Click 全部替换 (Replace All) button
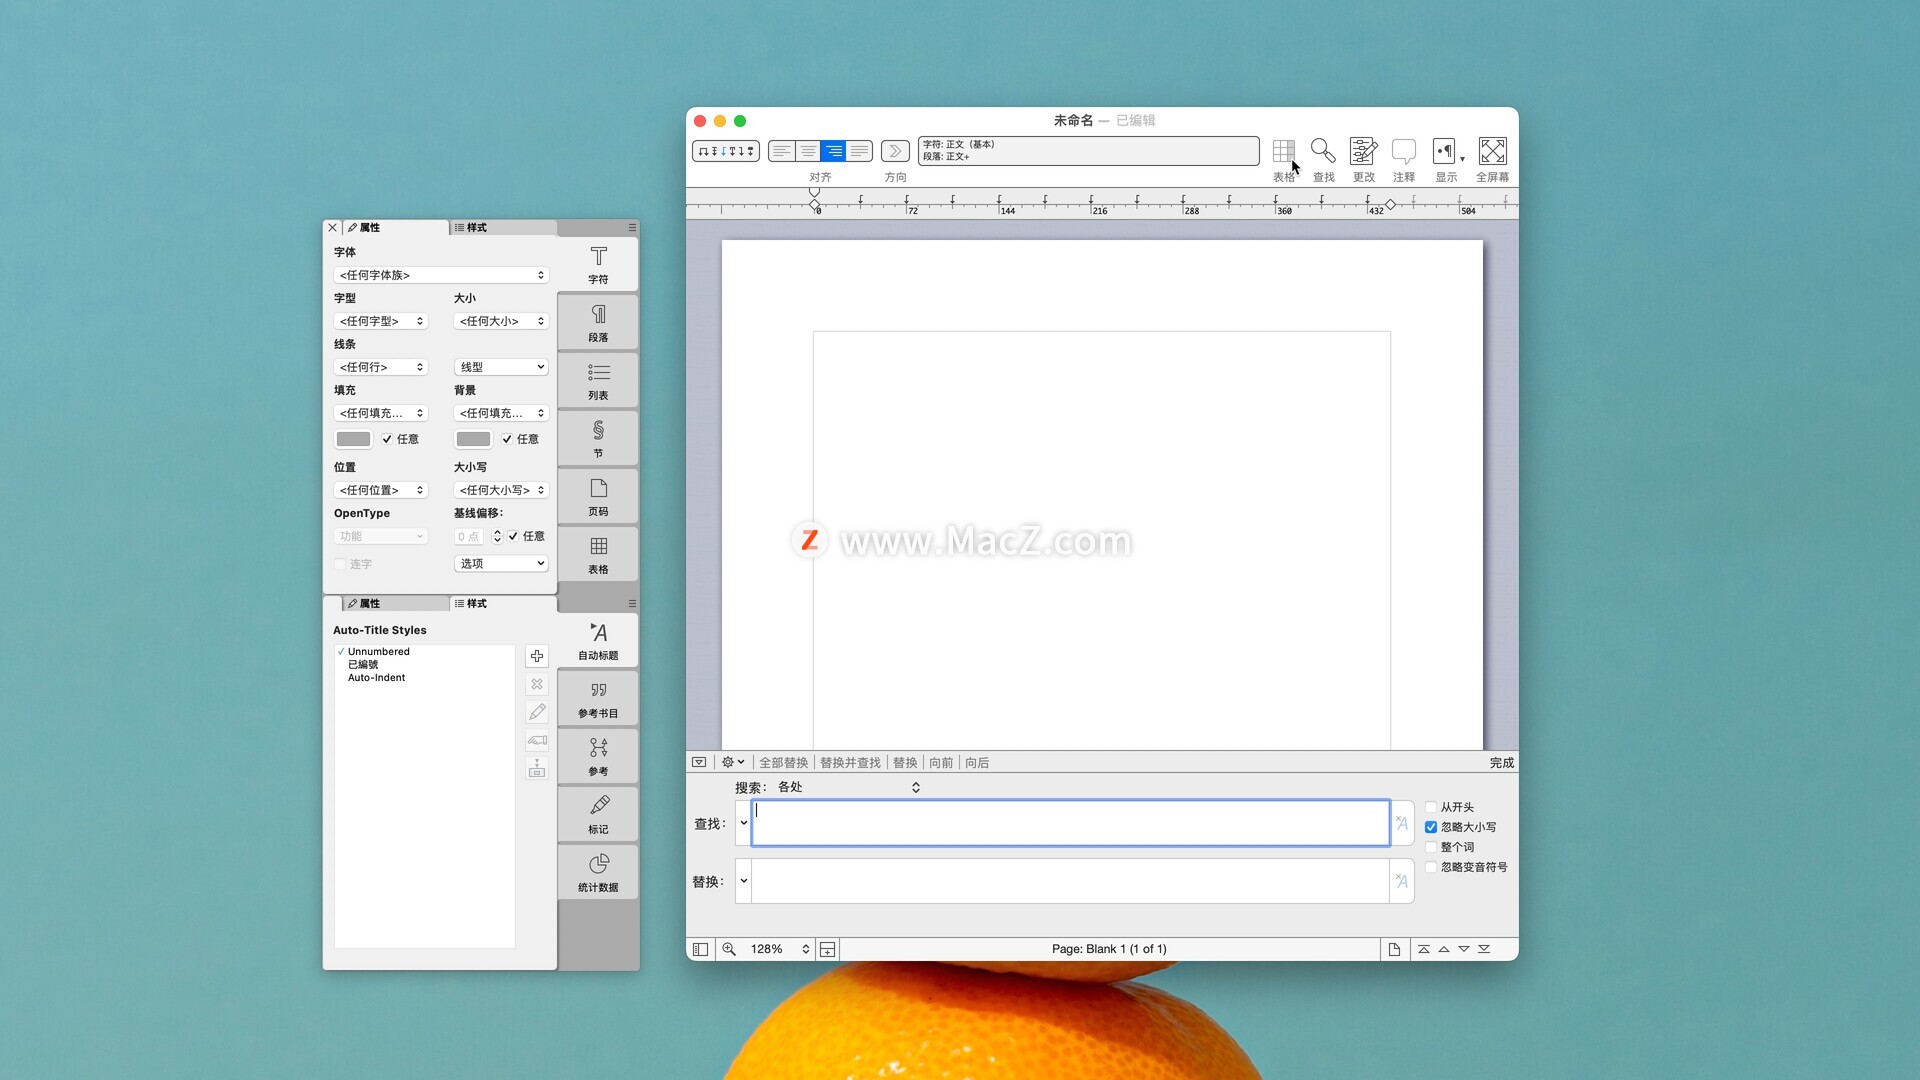This screenshot has width=1920, height=1080. [x=783, y=763]
